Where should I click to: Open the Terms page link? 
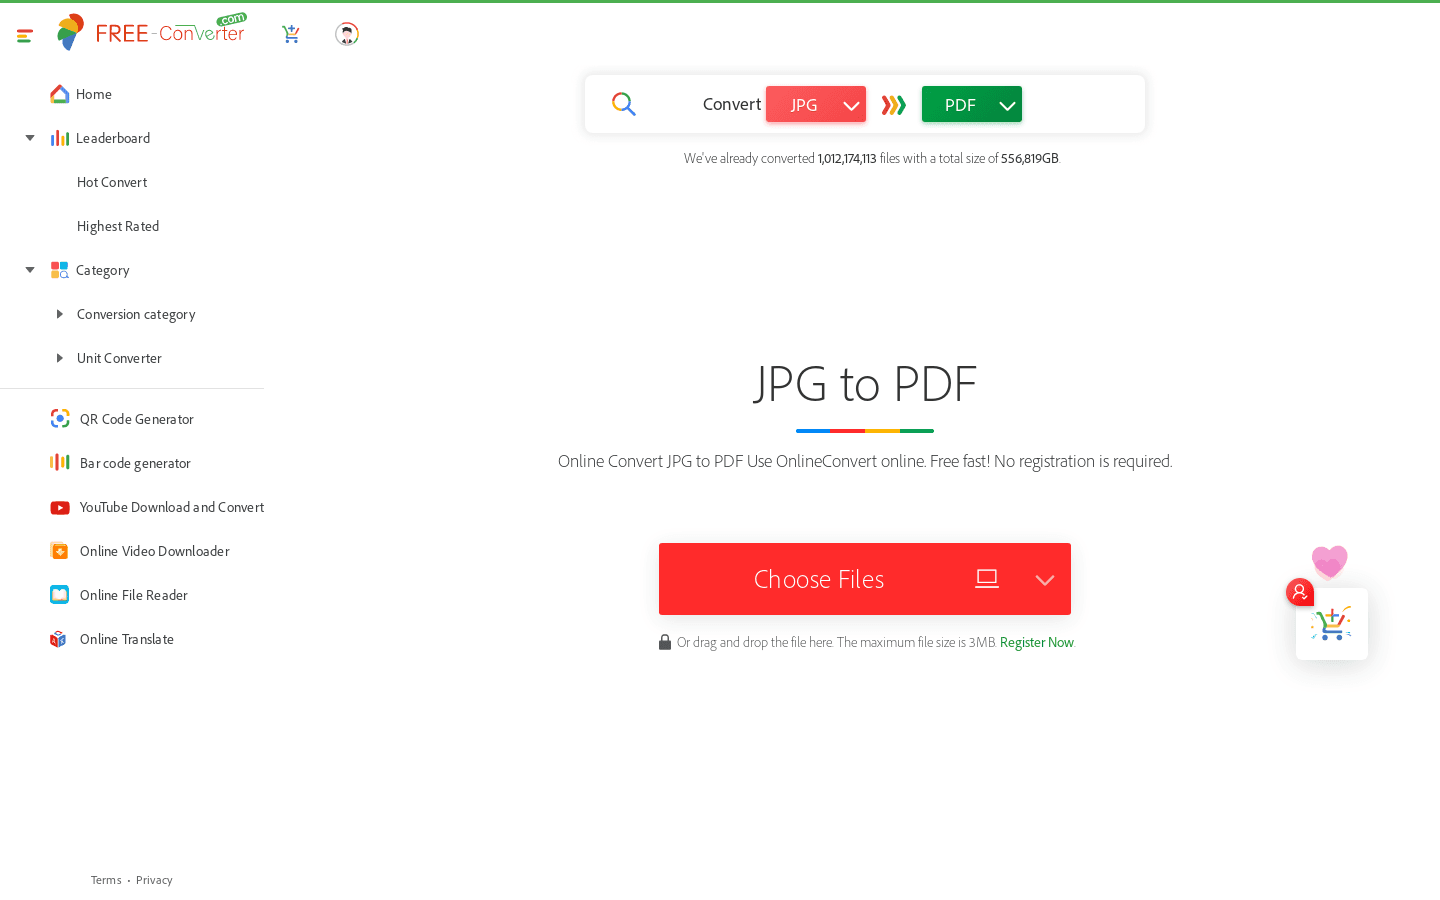tap(105, 880)
